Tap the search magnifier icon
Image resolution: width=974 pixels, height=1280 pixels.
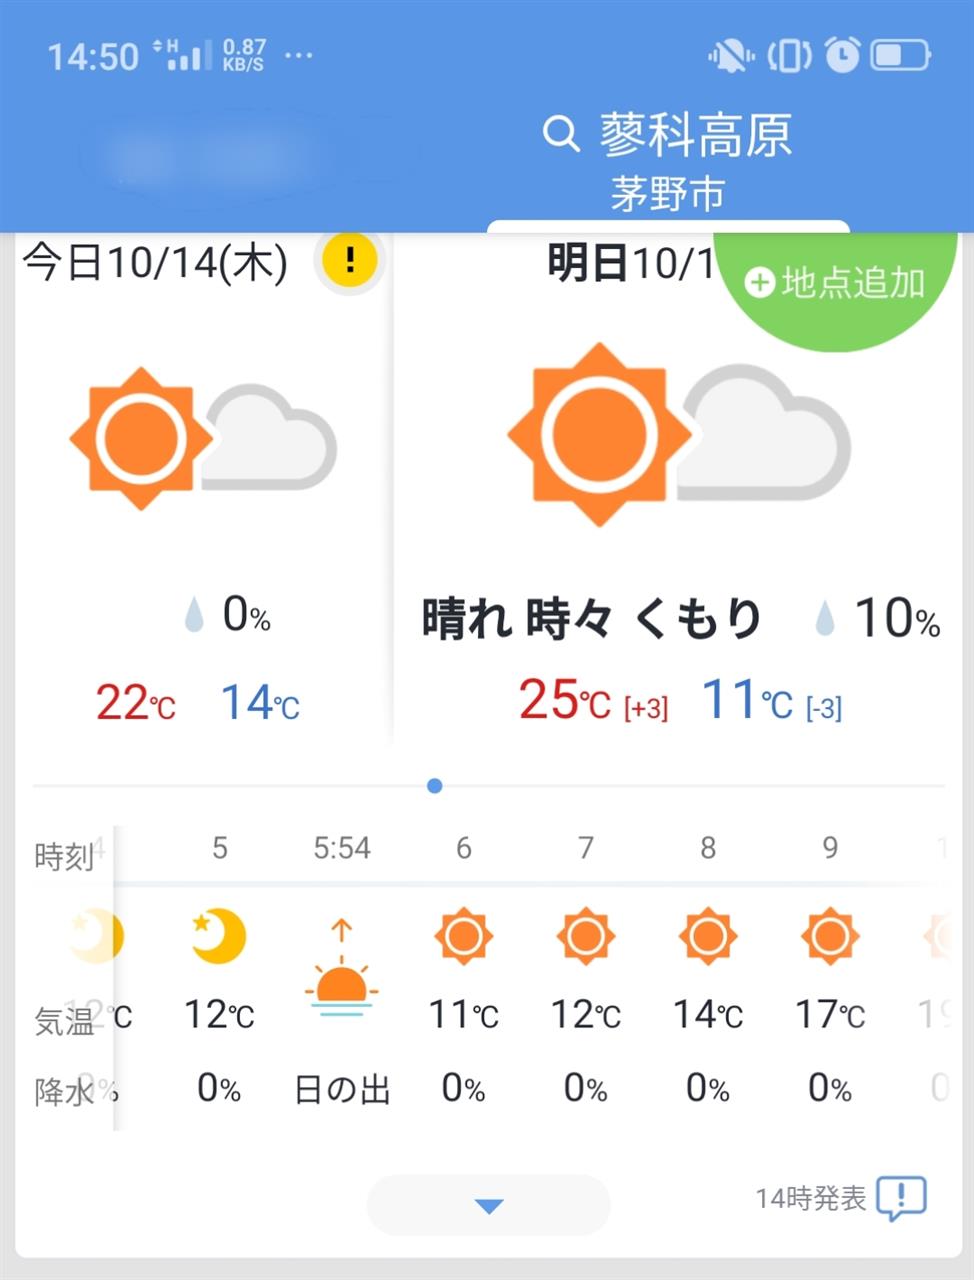coord(561,133)
